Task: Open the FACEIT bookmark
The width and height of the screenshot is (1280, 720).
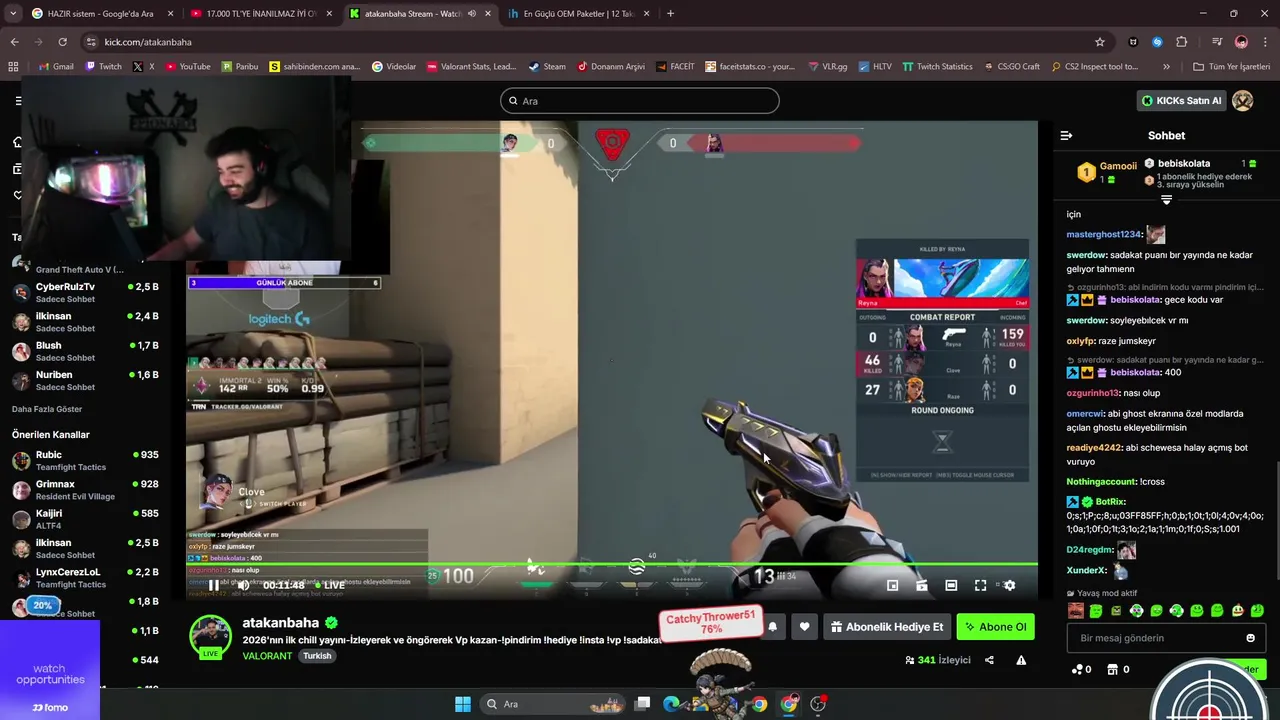Action: [675, 67]
